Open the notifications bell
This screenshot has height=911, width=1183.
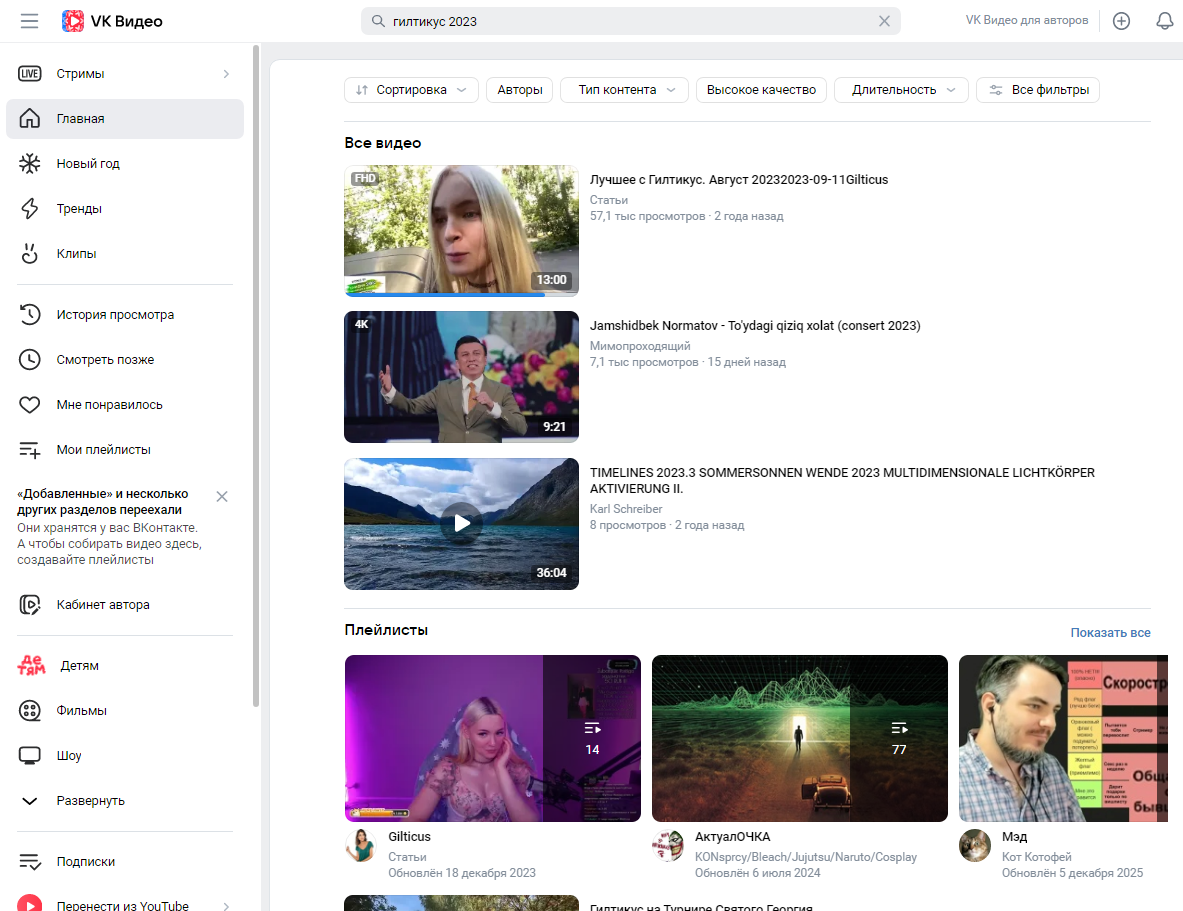click(x=1165, y=21)
